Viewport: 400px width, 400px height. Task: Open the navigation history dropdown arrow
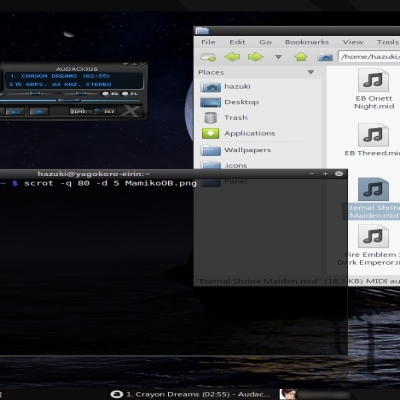coord(278,57)
